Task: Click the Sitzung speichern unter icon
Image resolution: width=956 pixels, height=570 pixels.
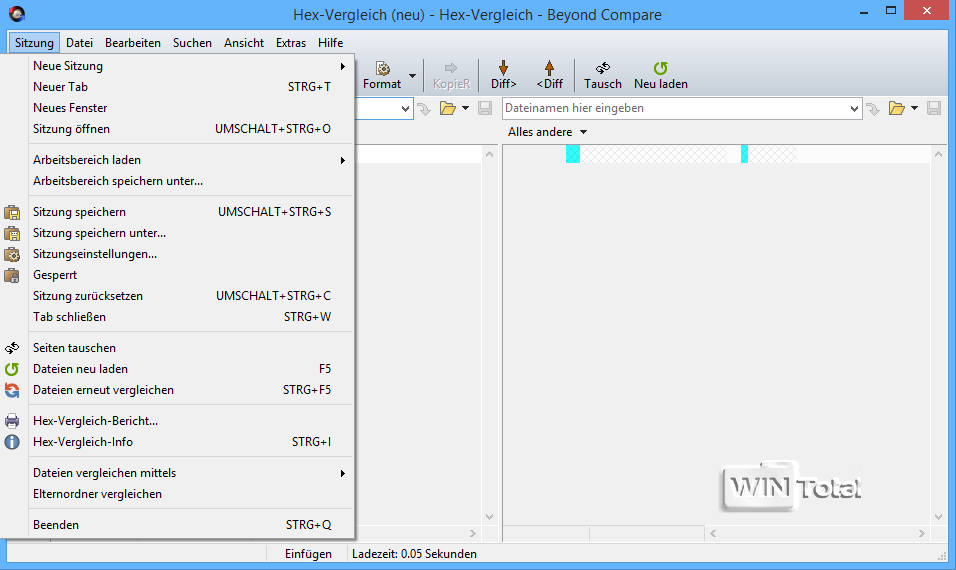Action: (12, 233)
